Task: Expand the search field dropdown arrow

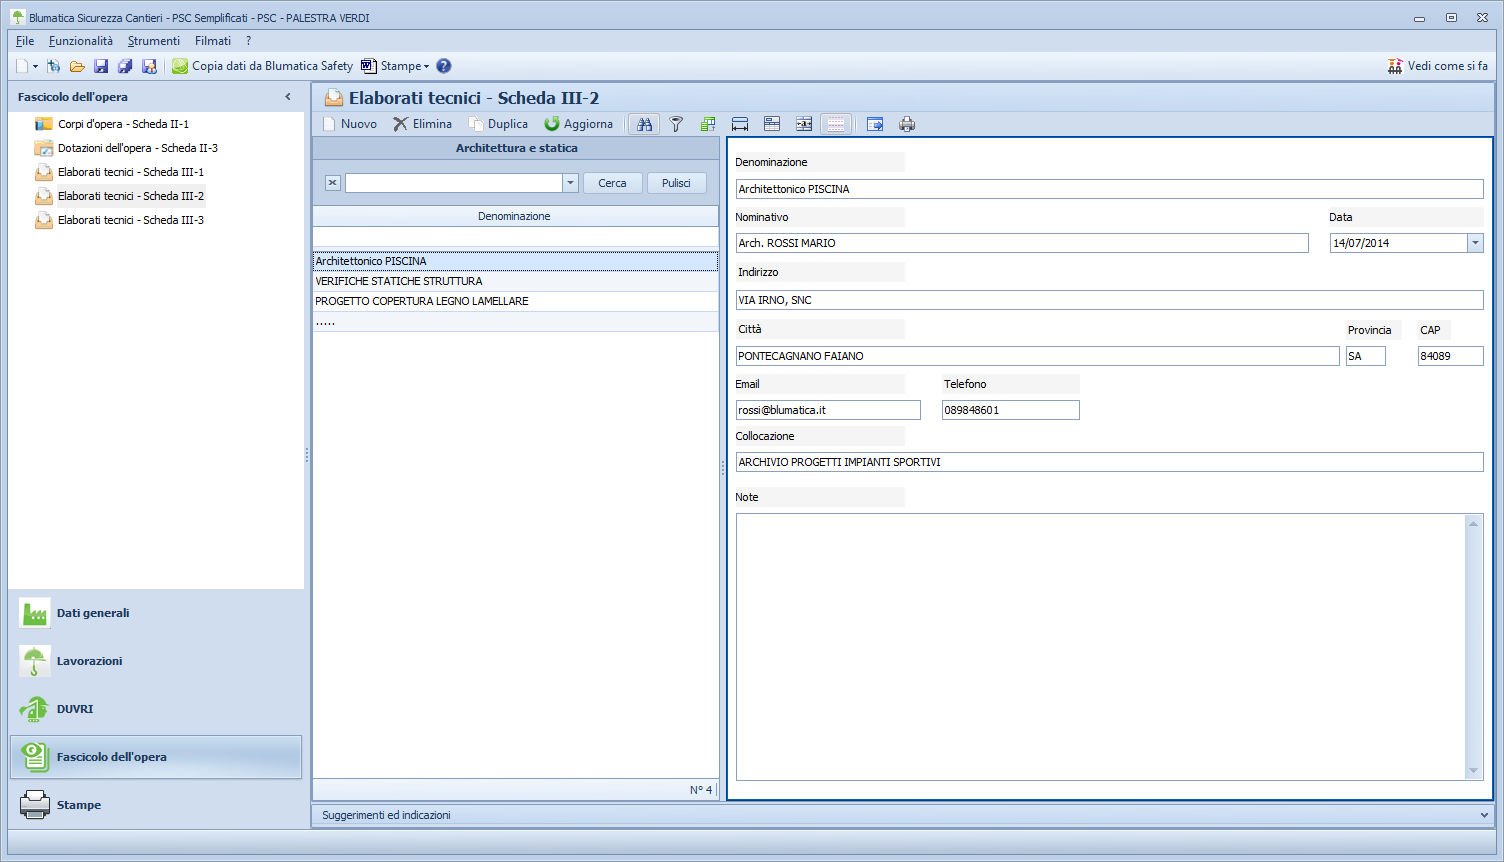Action: 570,183
